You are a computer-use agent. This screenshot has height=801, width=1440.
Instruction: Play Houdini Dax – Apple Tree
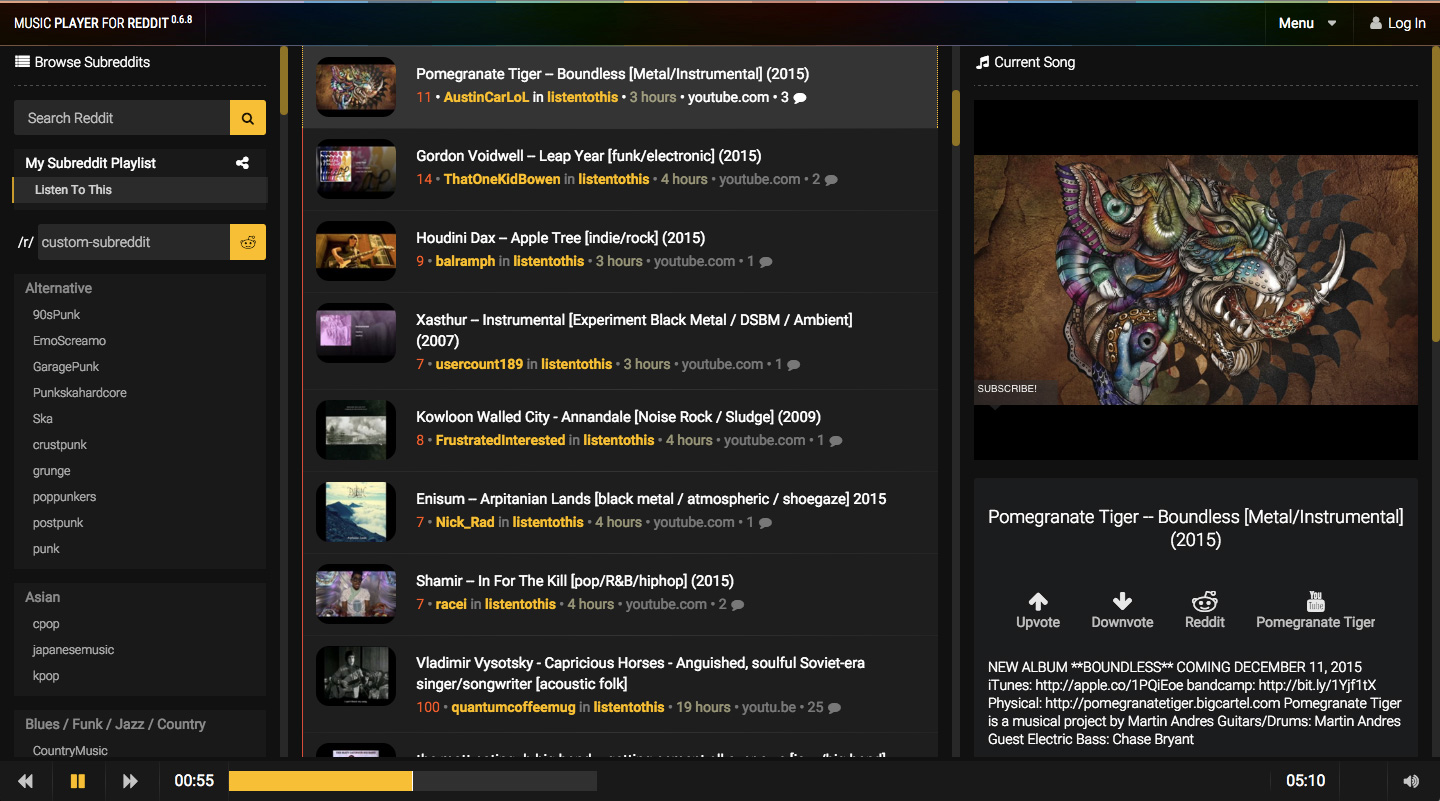coord(563,238)
